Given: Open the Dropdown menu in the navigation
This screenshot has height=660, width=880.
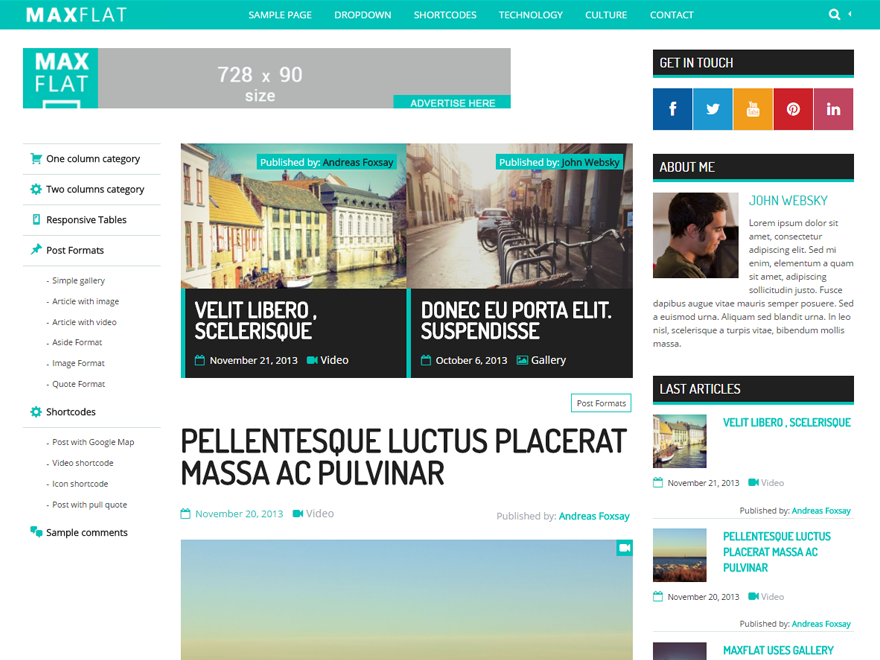Looking at the screenshot, I should click(362, 15).
